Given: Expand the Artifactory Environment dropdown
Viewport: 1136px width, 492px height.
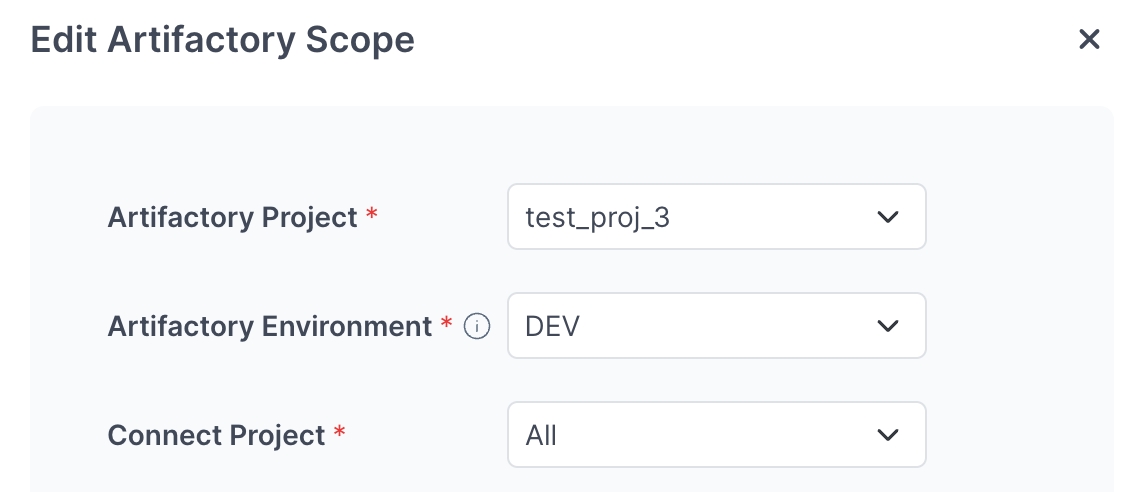Looking at the screenshot, I should pos(716,326).
